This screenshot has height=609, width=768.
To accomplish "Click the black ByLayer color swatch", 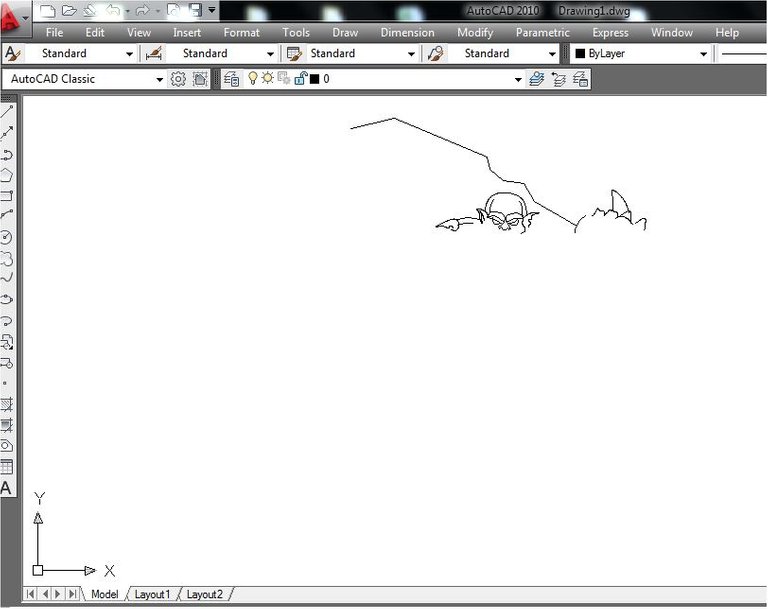I will [x=580, y=53].
